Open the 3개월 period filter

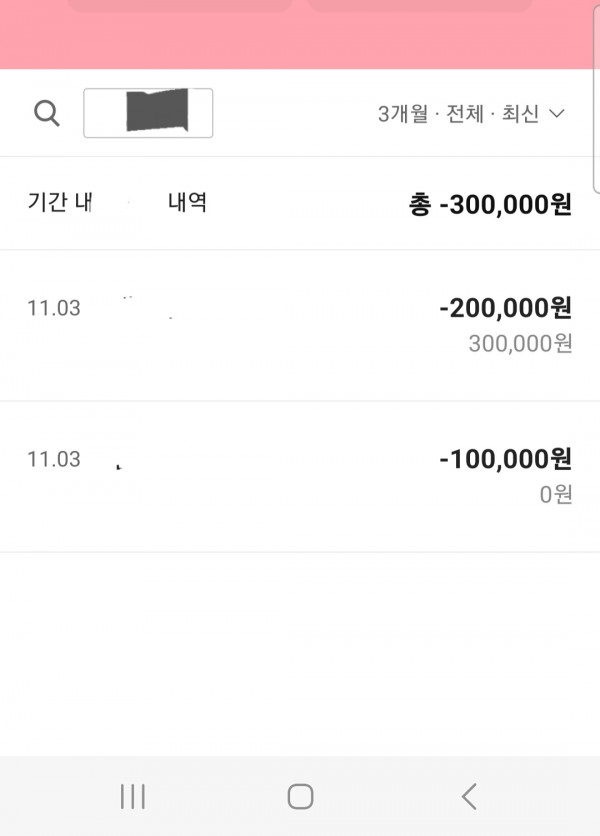[x=403, y=114]
